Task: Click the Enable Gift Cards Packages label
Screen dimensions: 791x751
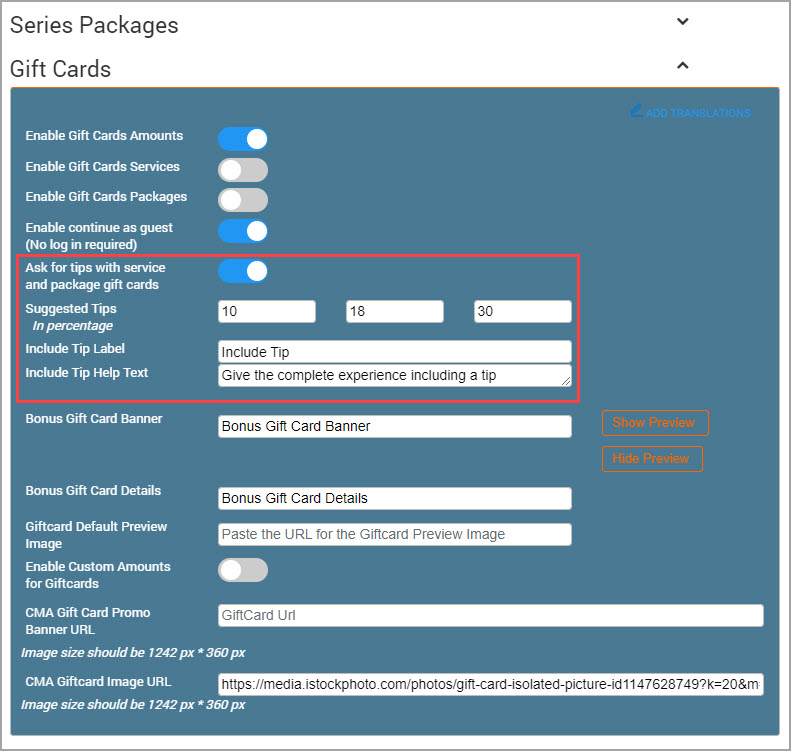Action: 106,197
